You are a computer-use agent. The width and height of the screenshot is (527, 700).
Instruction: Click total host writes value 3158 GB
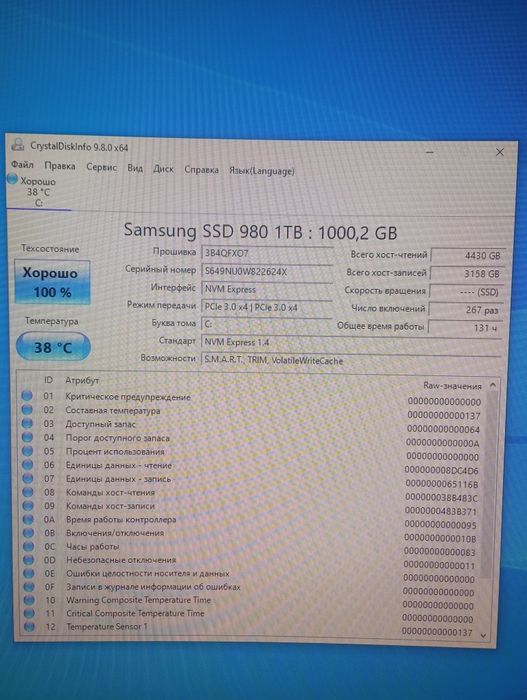[x=467, y=274]
